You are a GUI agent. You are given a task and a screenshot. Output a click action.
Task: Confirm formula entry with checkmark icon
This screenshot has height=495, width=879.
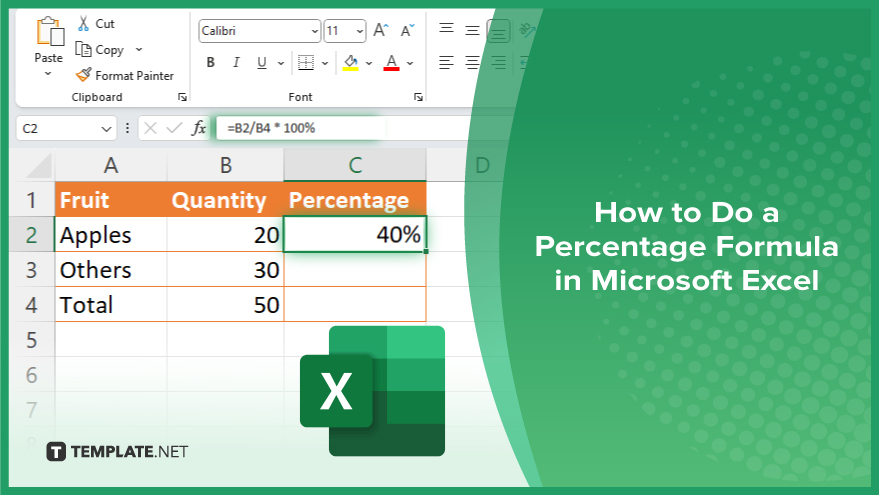click(174, 128)
